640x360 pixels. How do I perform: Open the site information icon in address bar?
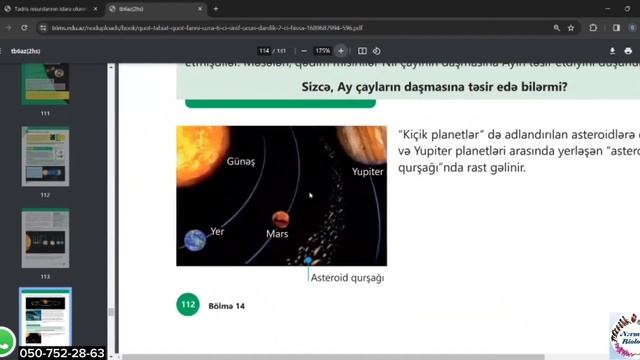(43, 28)
